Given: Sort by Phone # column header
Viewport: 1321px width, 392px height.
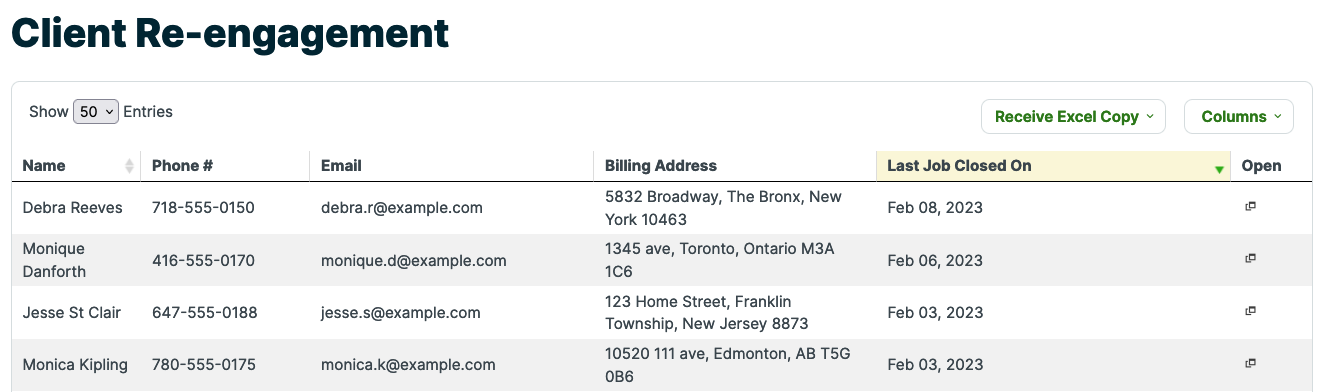Looking at the screenshot, I should [183, 166].
